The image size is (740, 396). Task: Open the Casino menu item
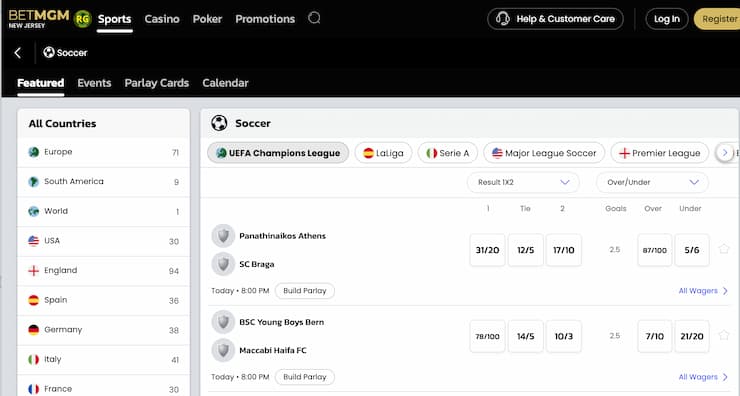coord(162,19)
